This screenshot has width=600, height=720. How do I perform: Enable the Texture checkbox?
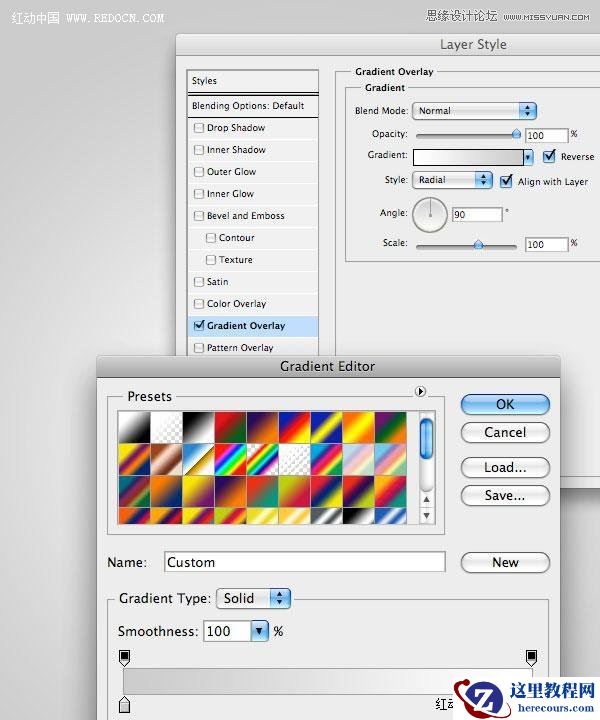tap(210, 260)
